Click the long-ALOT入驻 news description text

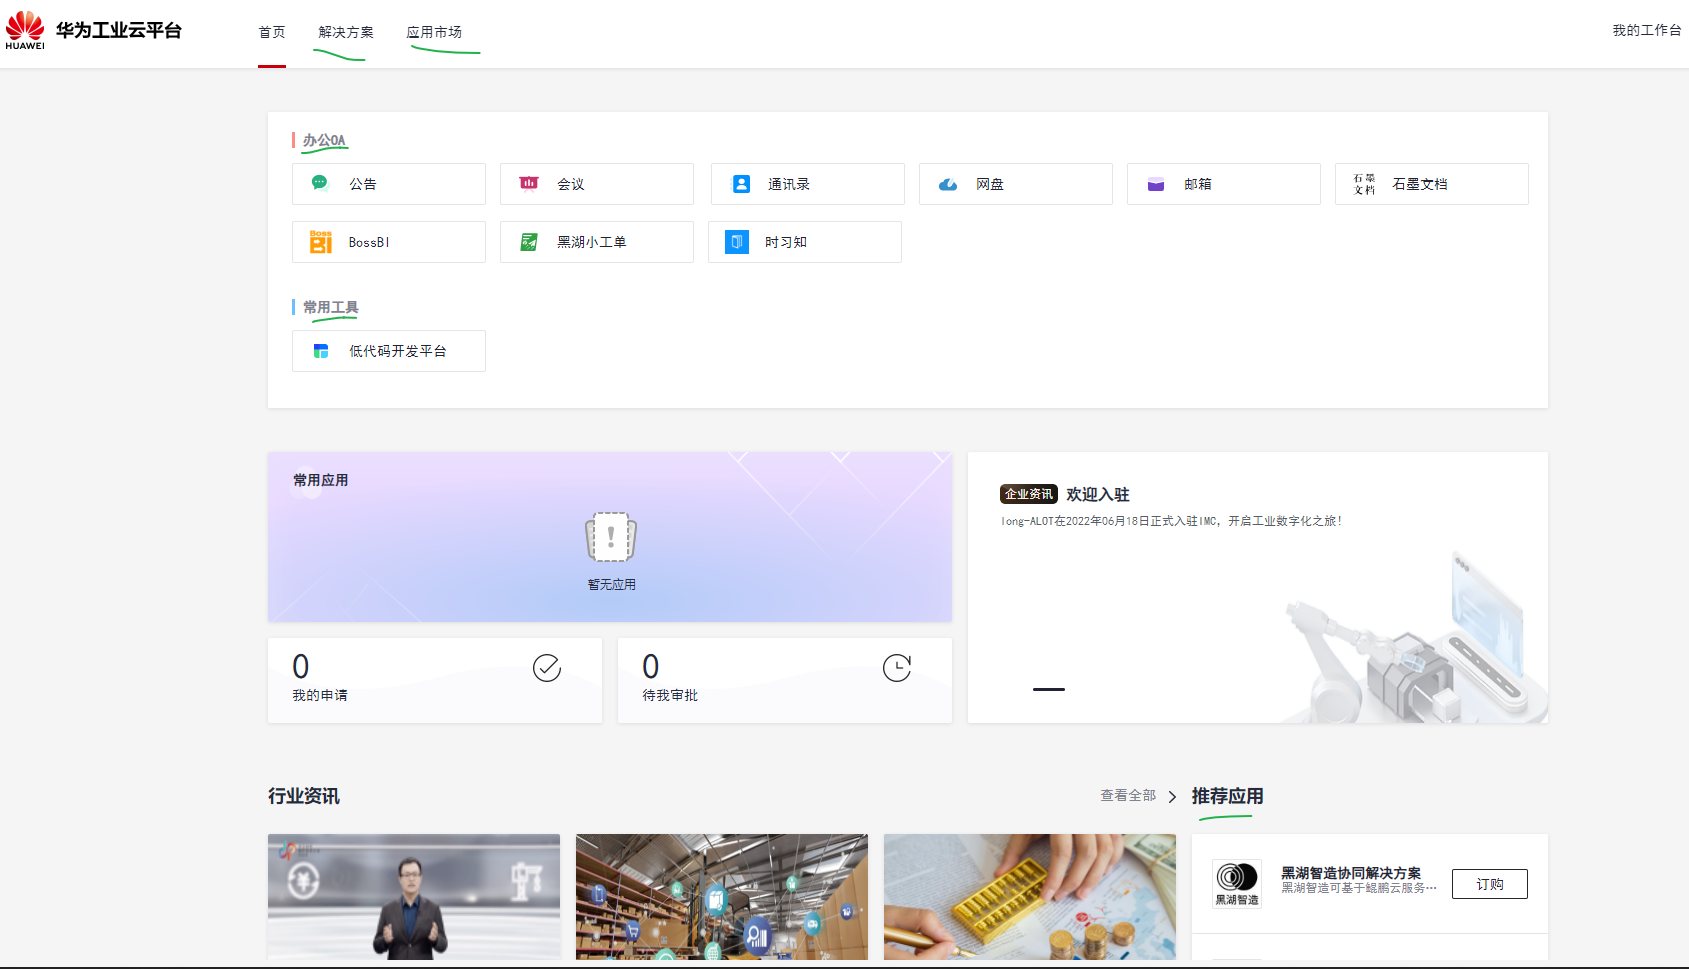1171,521
